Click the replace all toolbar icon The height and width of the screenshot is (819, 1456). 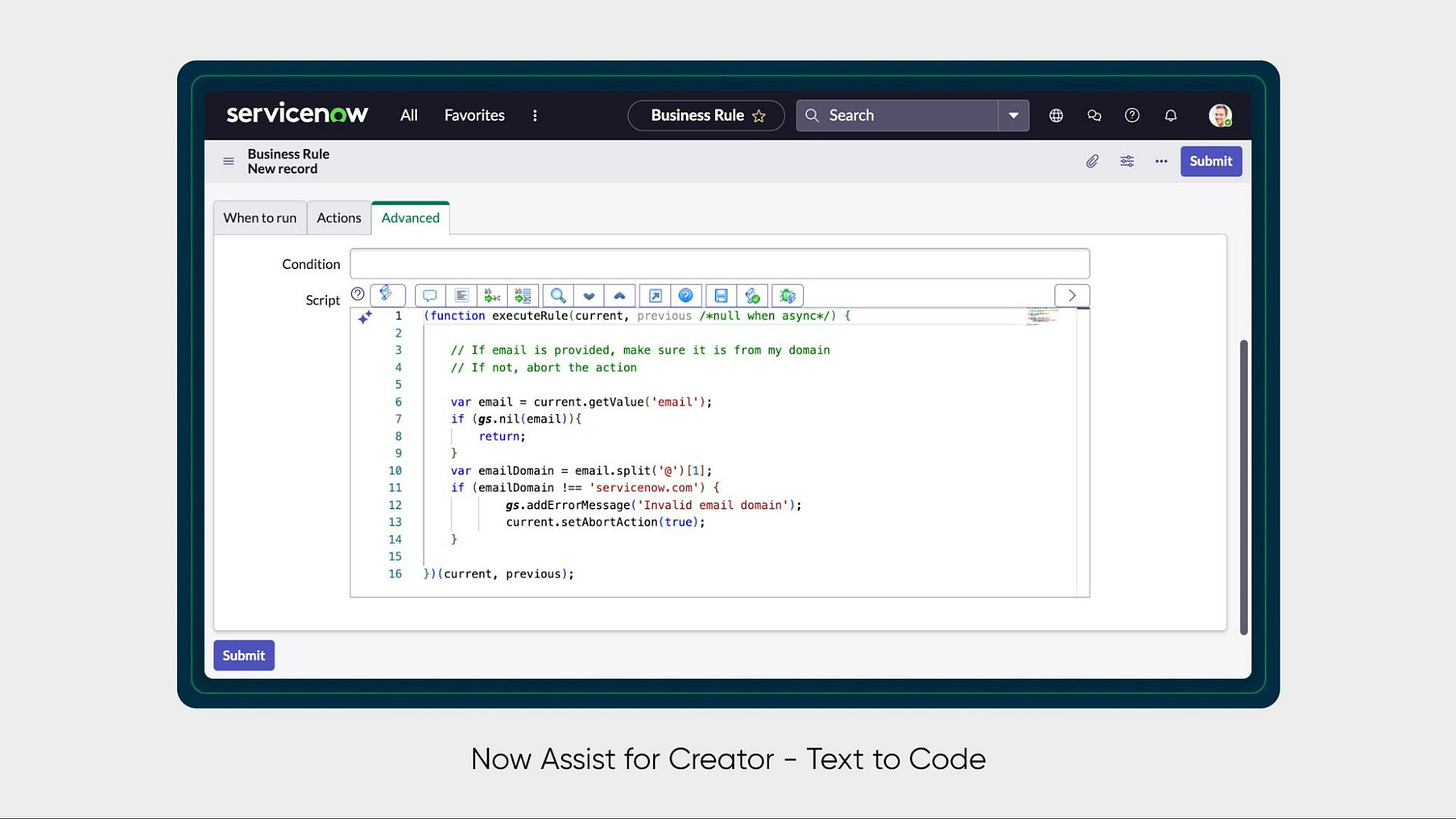[x=523, y=295]
